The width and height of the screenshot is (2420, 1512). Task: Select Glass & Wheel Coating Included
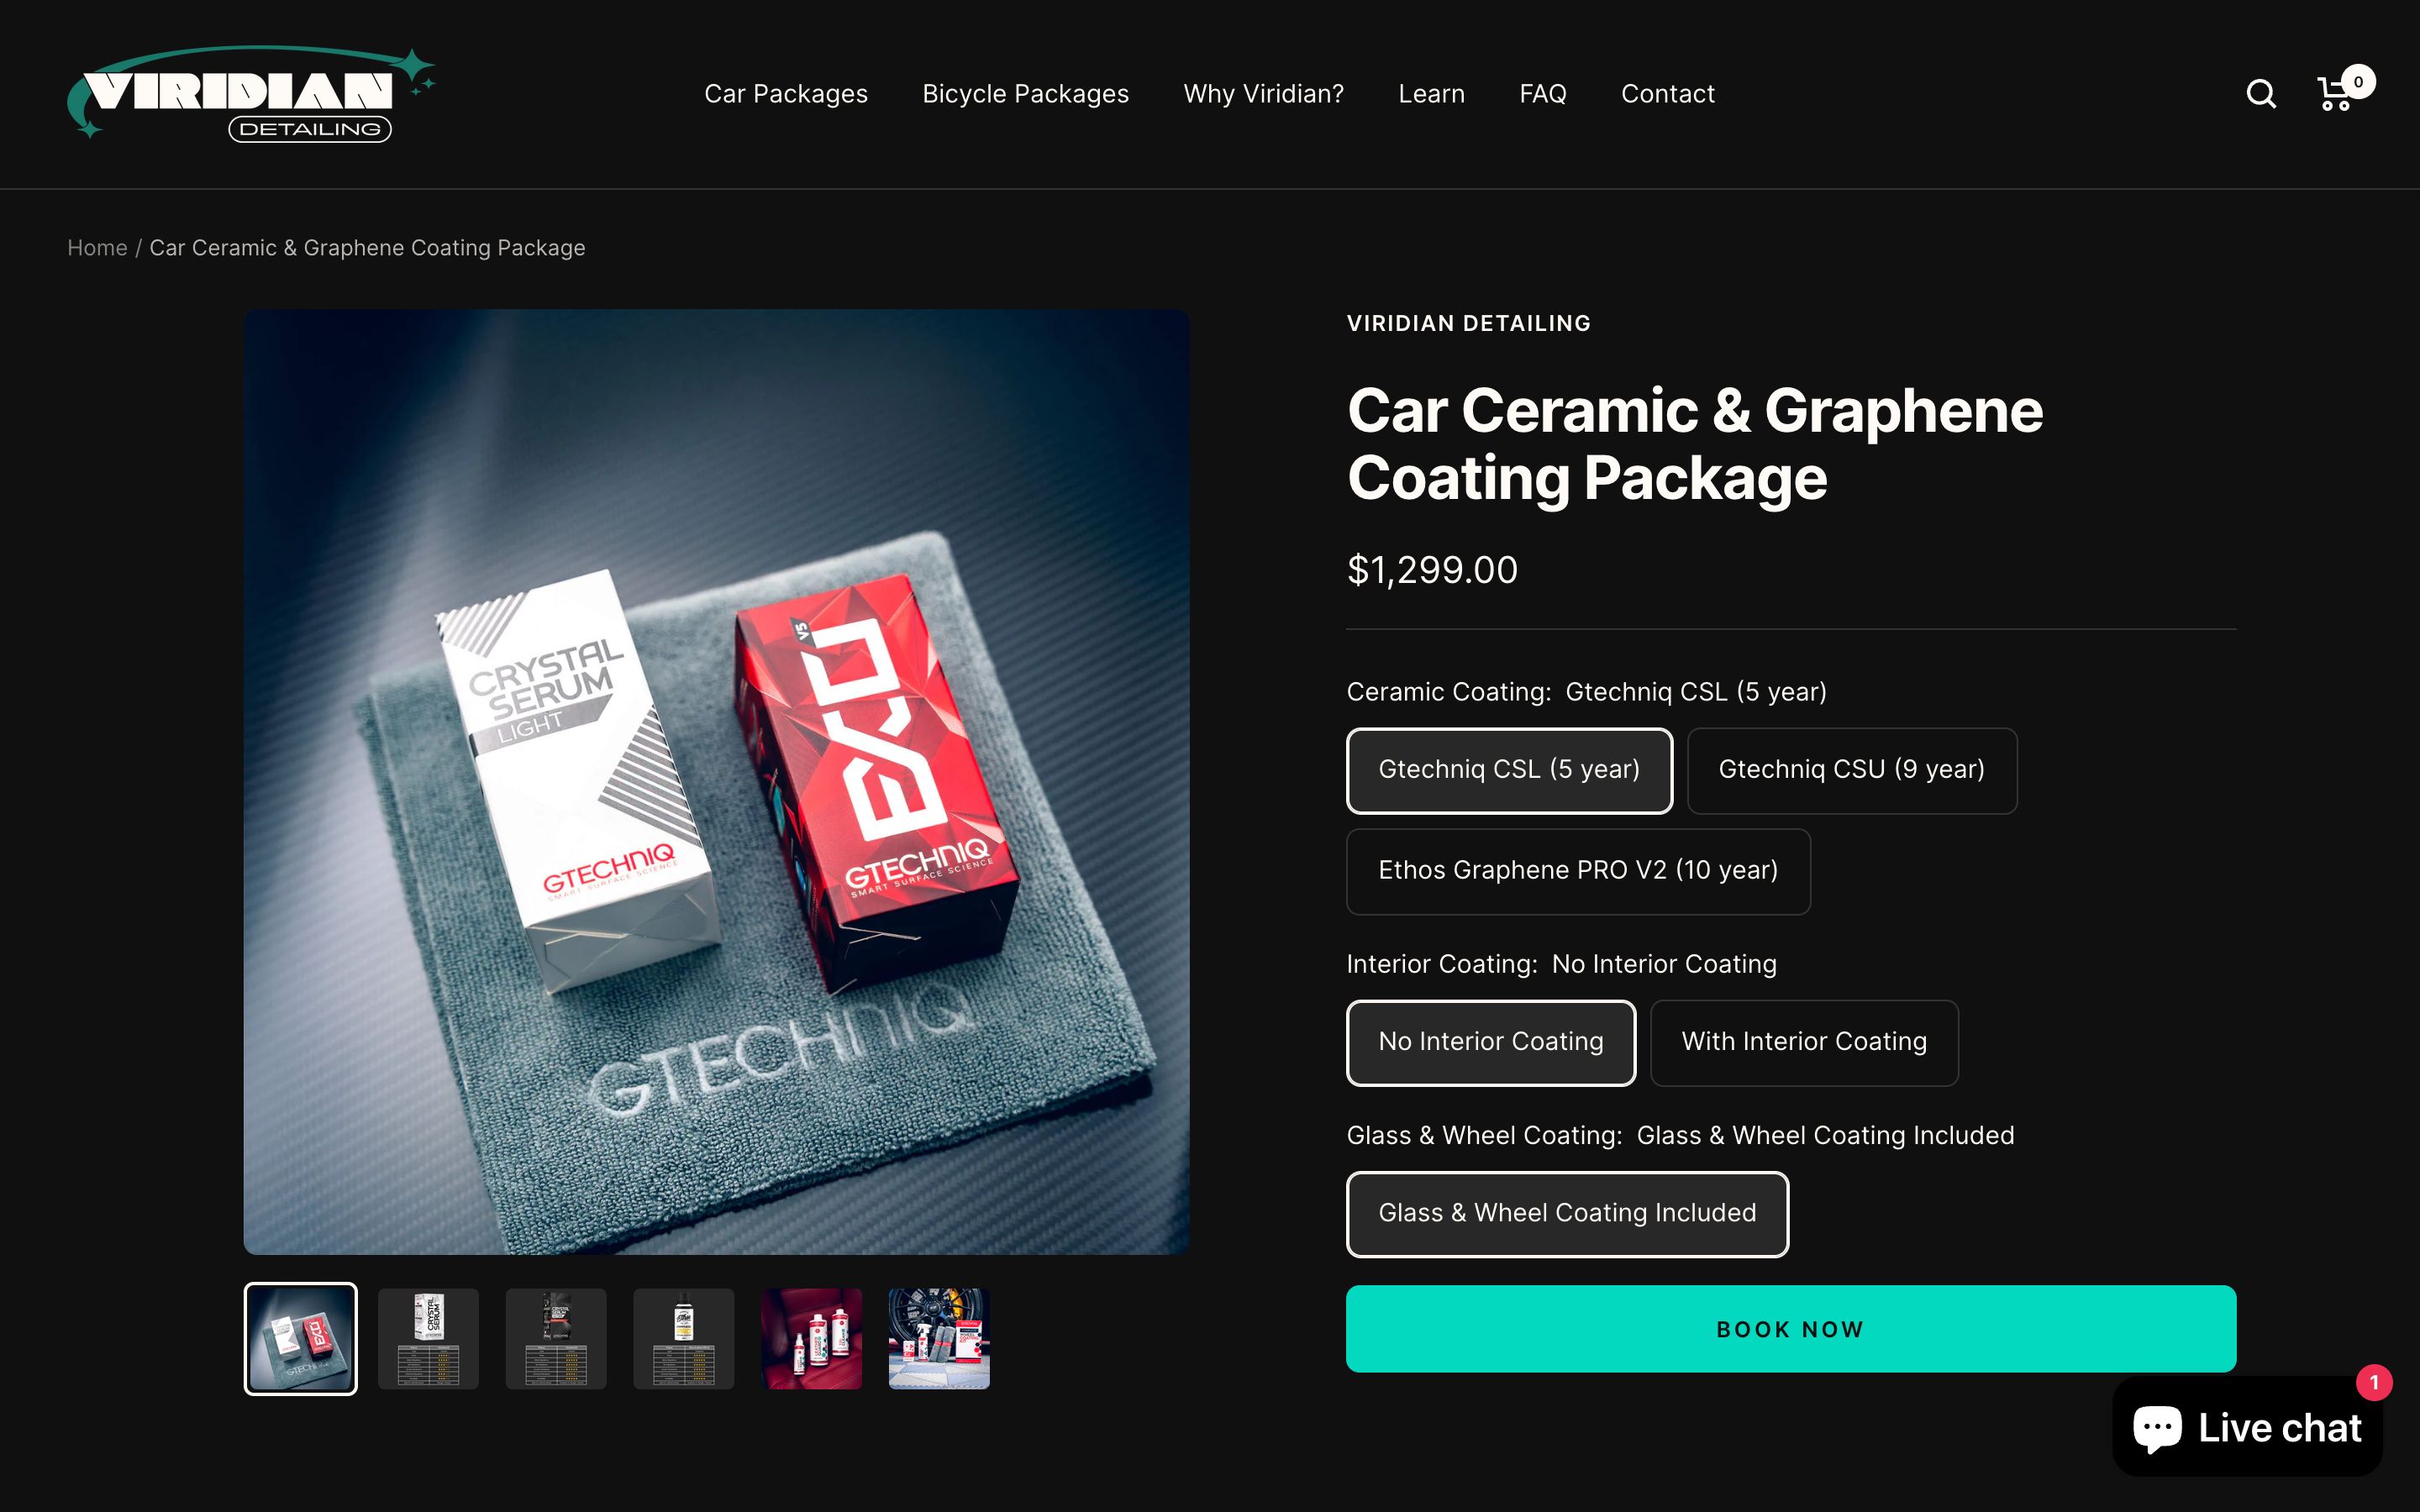pyautogui.click(x=1567, y=1214)
